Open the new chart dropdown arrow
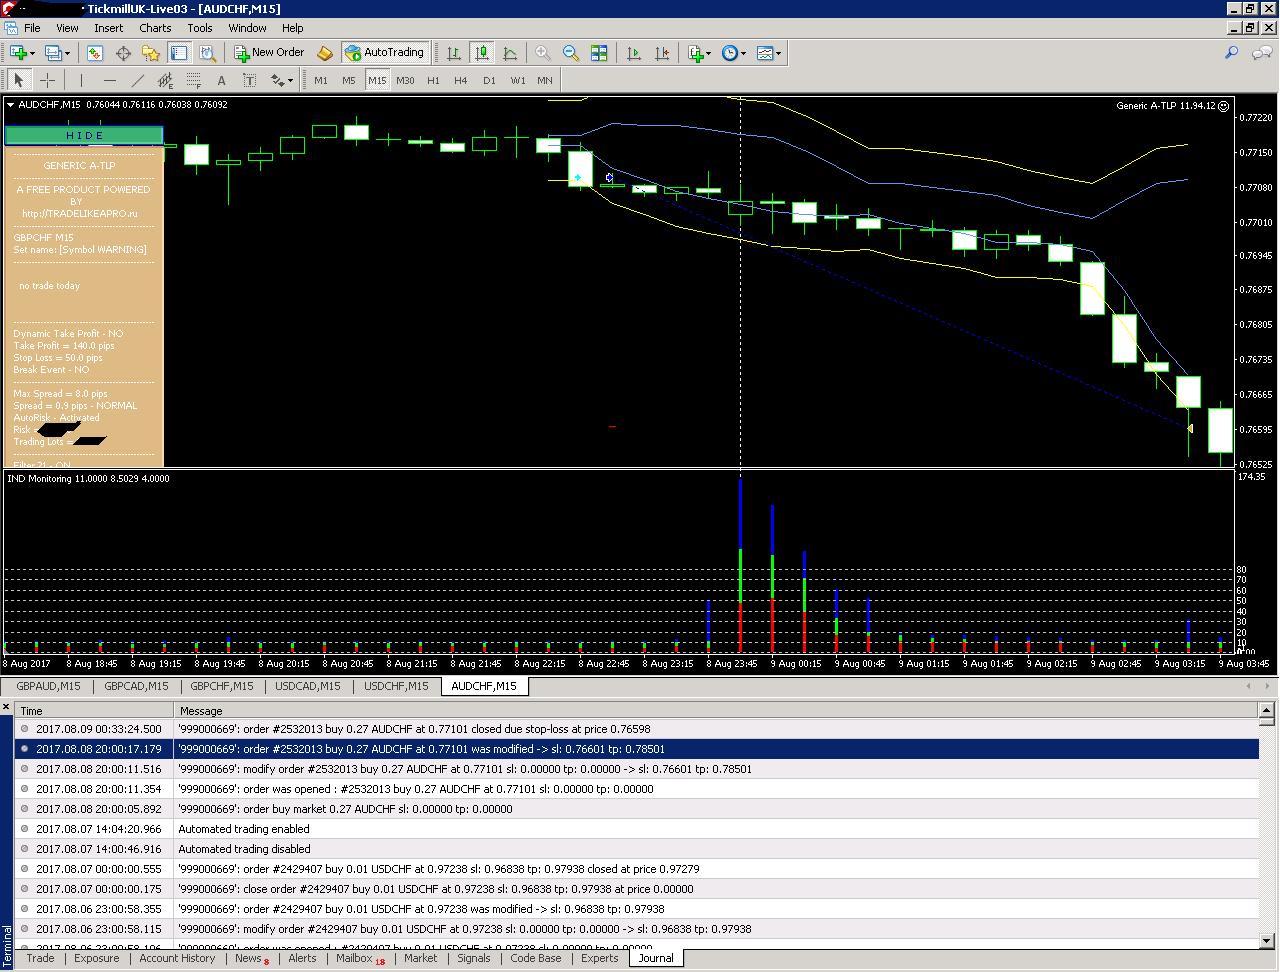Screen dimensions: 1280x972 33,53
